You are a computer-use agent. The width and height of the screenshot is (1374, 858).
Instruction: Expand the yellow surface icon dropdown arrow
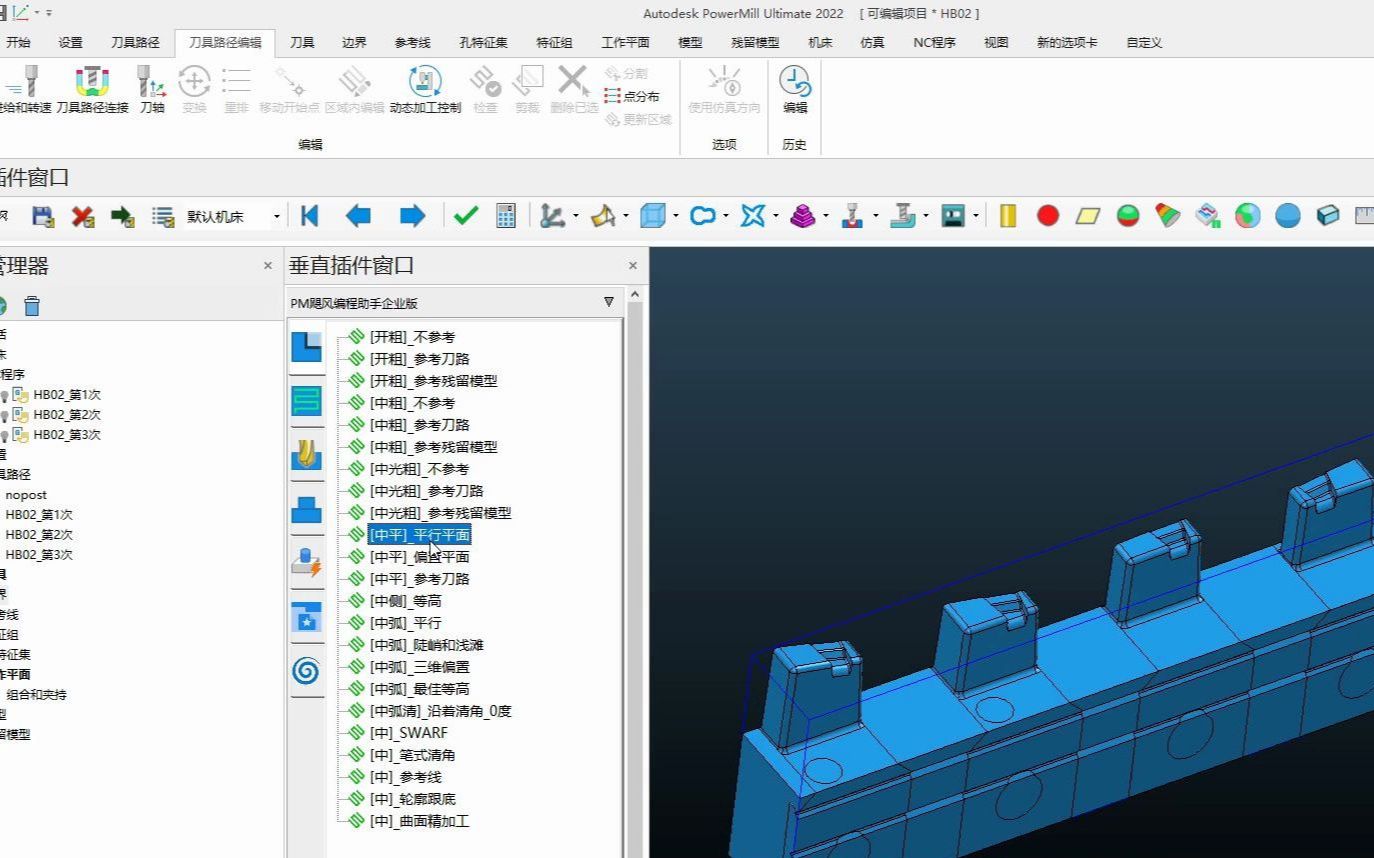(626, 216)
